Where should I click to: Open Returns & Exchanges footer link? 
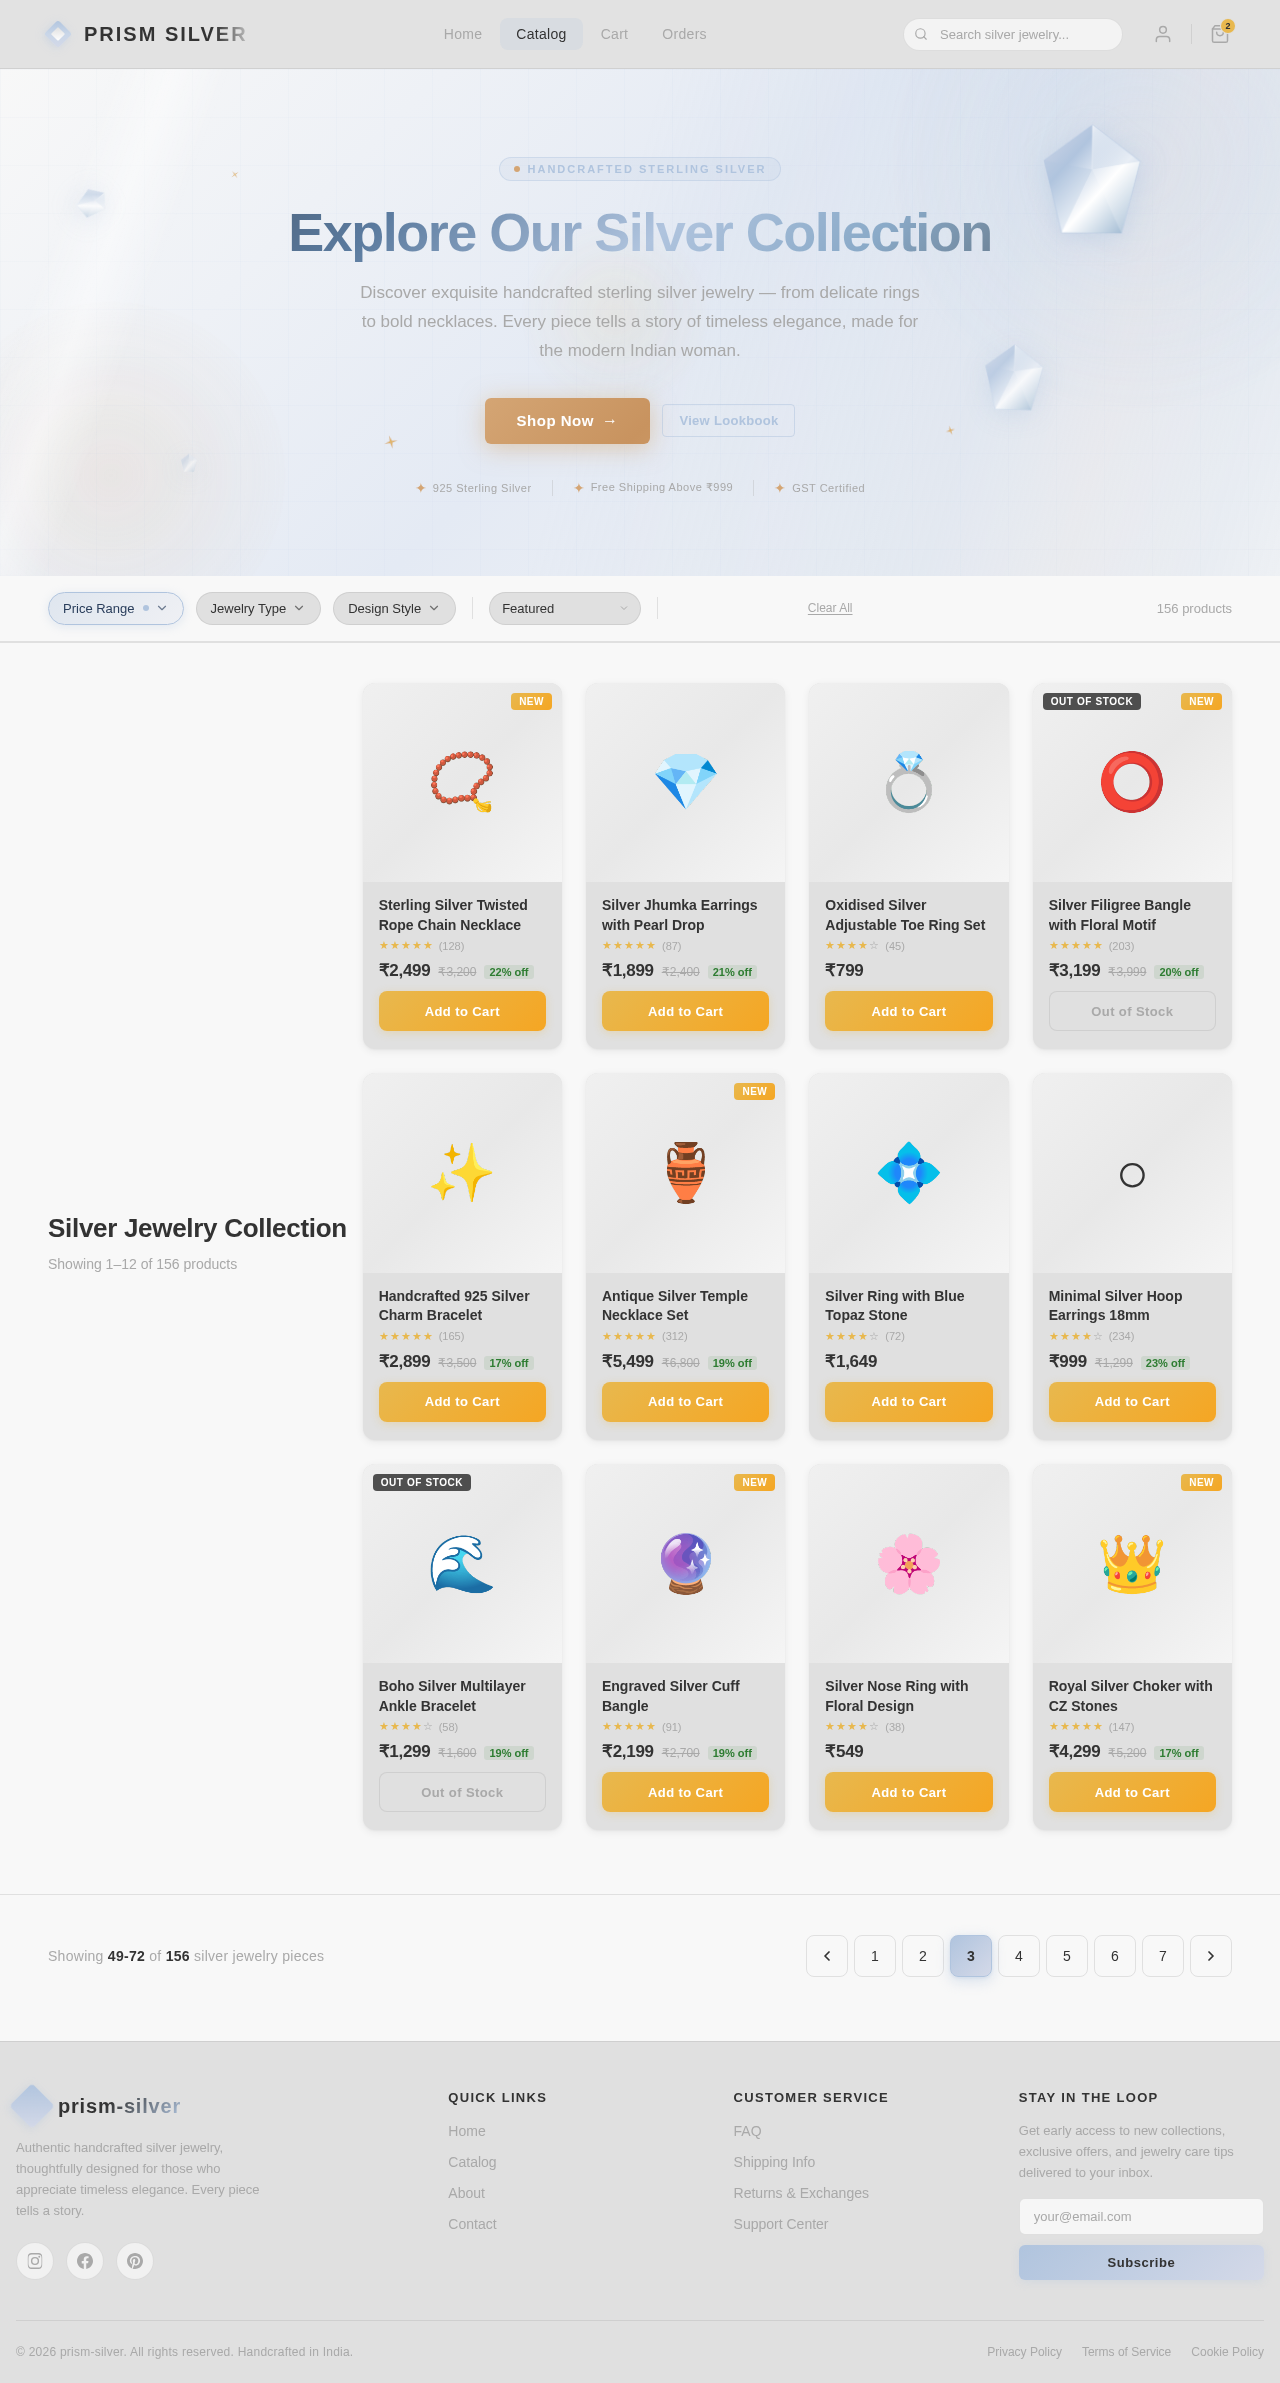pos(801,2193)
